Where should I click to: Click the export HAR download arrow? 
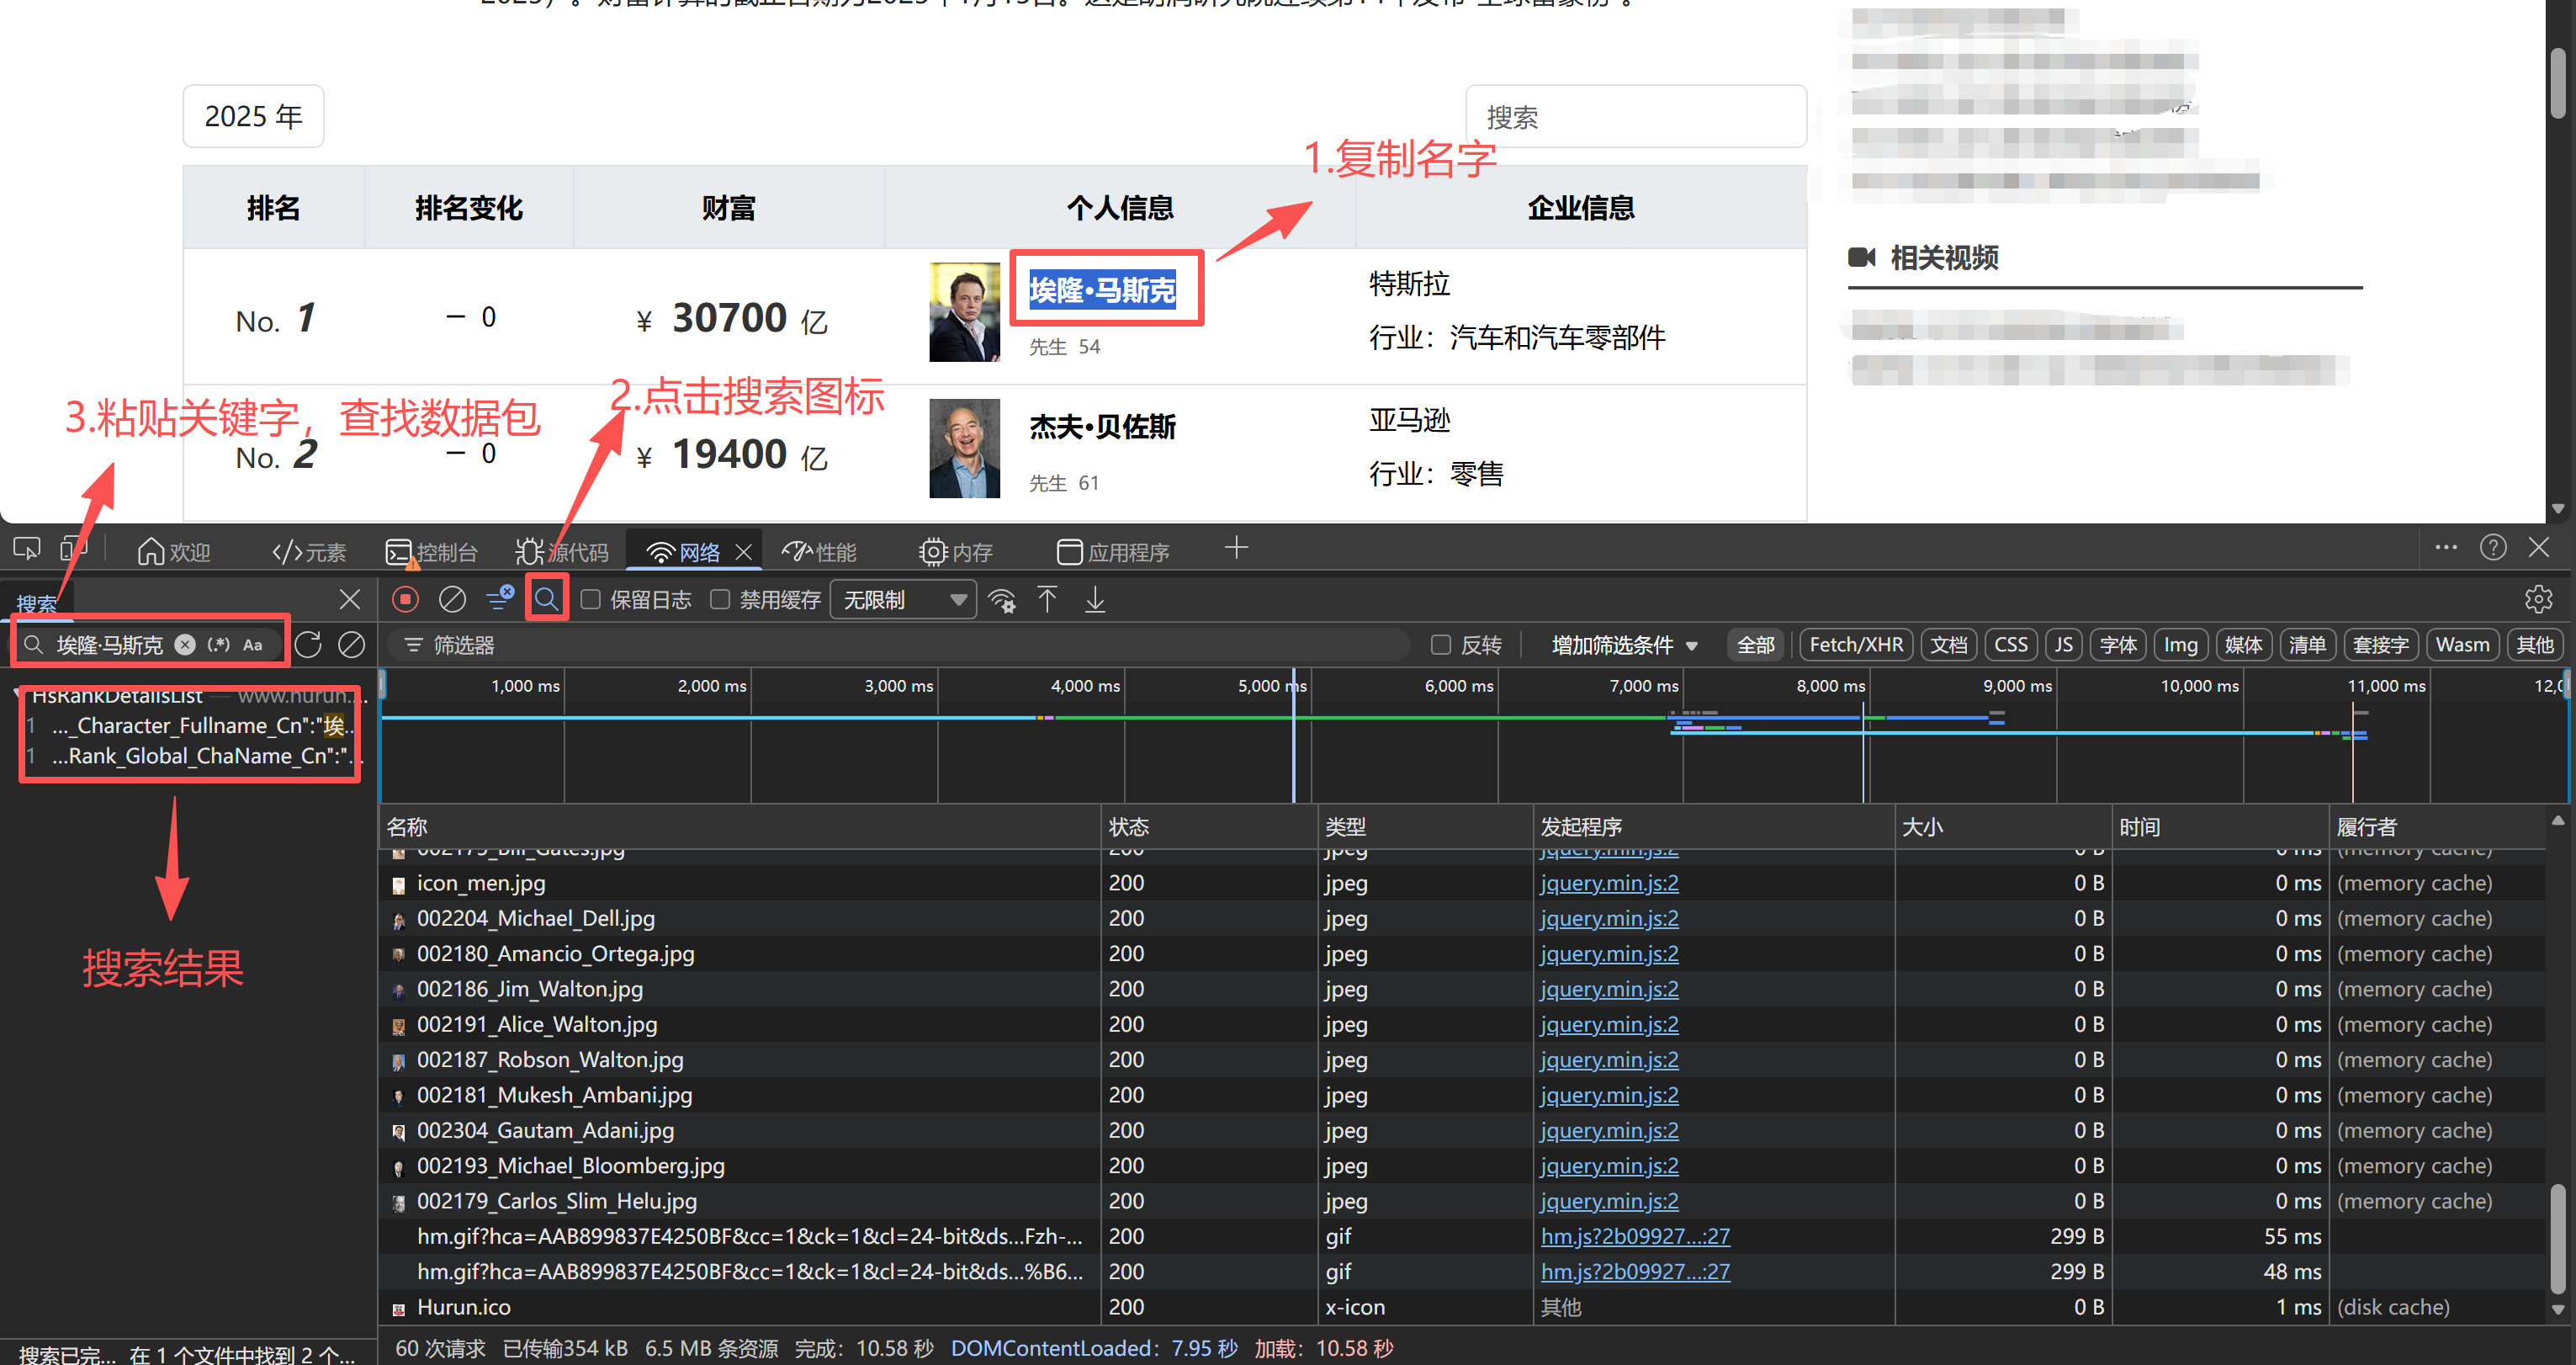click(x=1095, y=599)
